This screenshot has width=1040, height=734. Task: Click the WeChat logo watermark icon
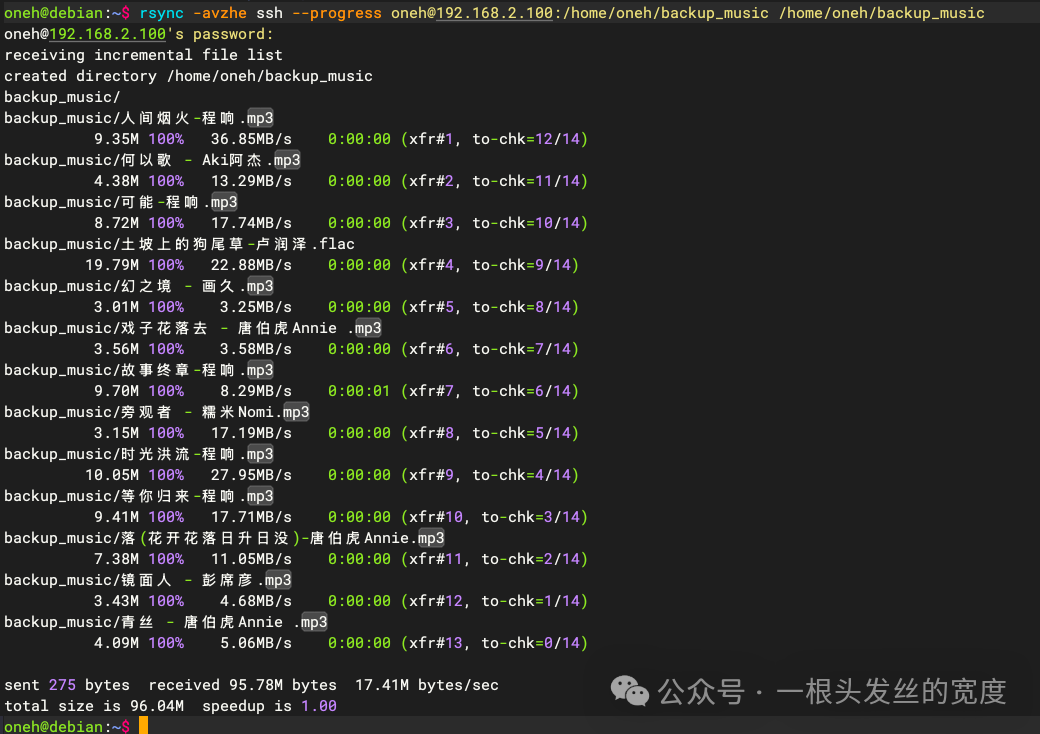point(628,690)
